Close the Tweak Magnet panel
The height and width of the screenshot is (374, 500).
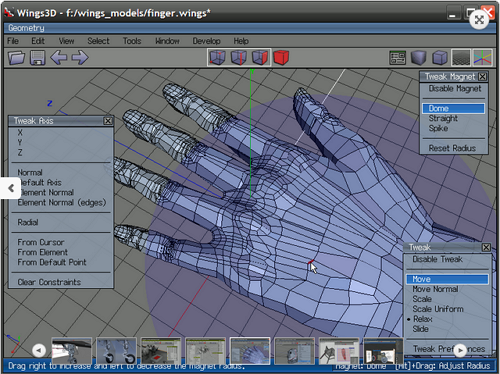point(482,77)
